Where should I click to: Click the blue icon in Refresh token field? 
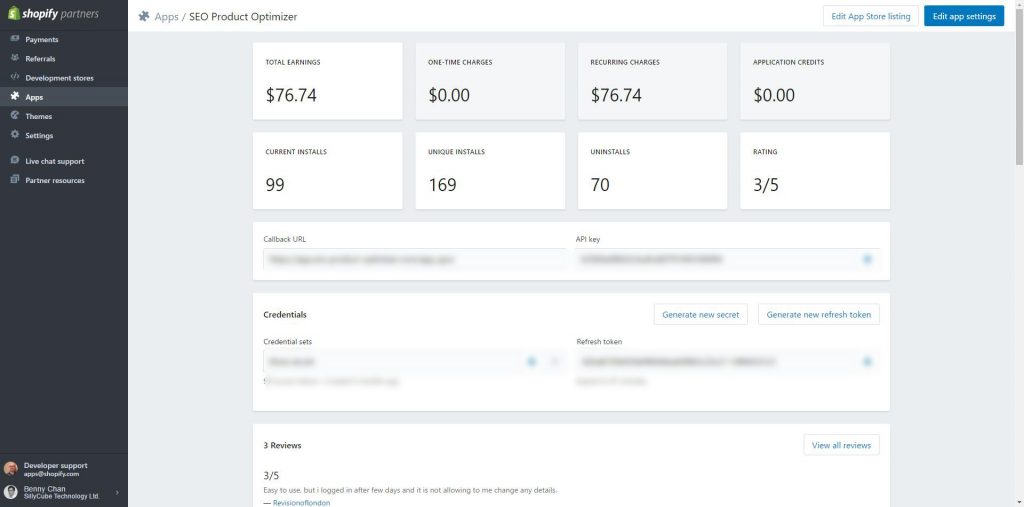pos(867,361)
